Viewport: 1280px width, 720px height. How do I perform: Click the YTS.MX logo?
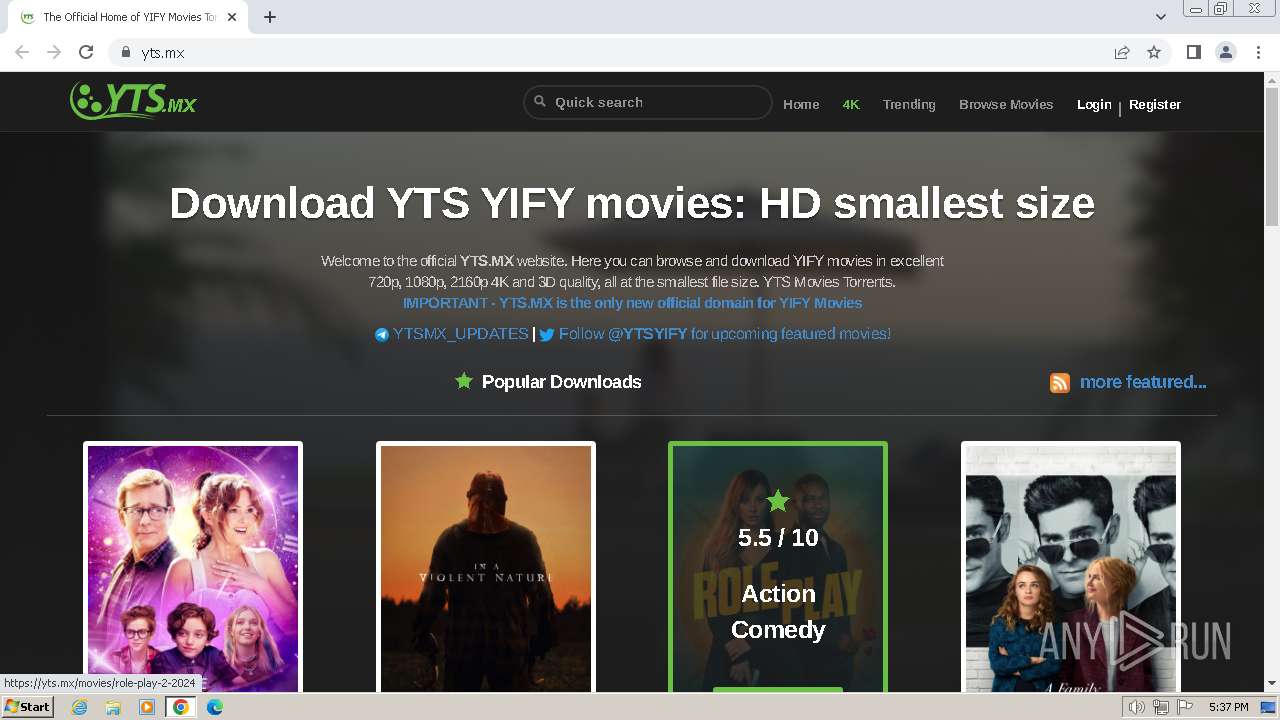(133, 101)
